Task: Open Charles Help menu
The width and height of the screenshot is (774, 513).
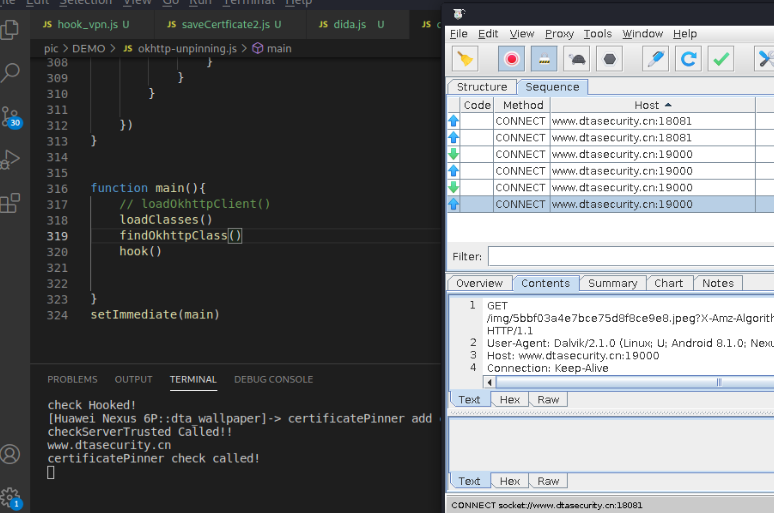Action: (685, 34)
